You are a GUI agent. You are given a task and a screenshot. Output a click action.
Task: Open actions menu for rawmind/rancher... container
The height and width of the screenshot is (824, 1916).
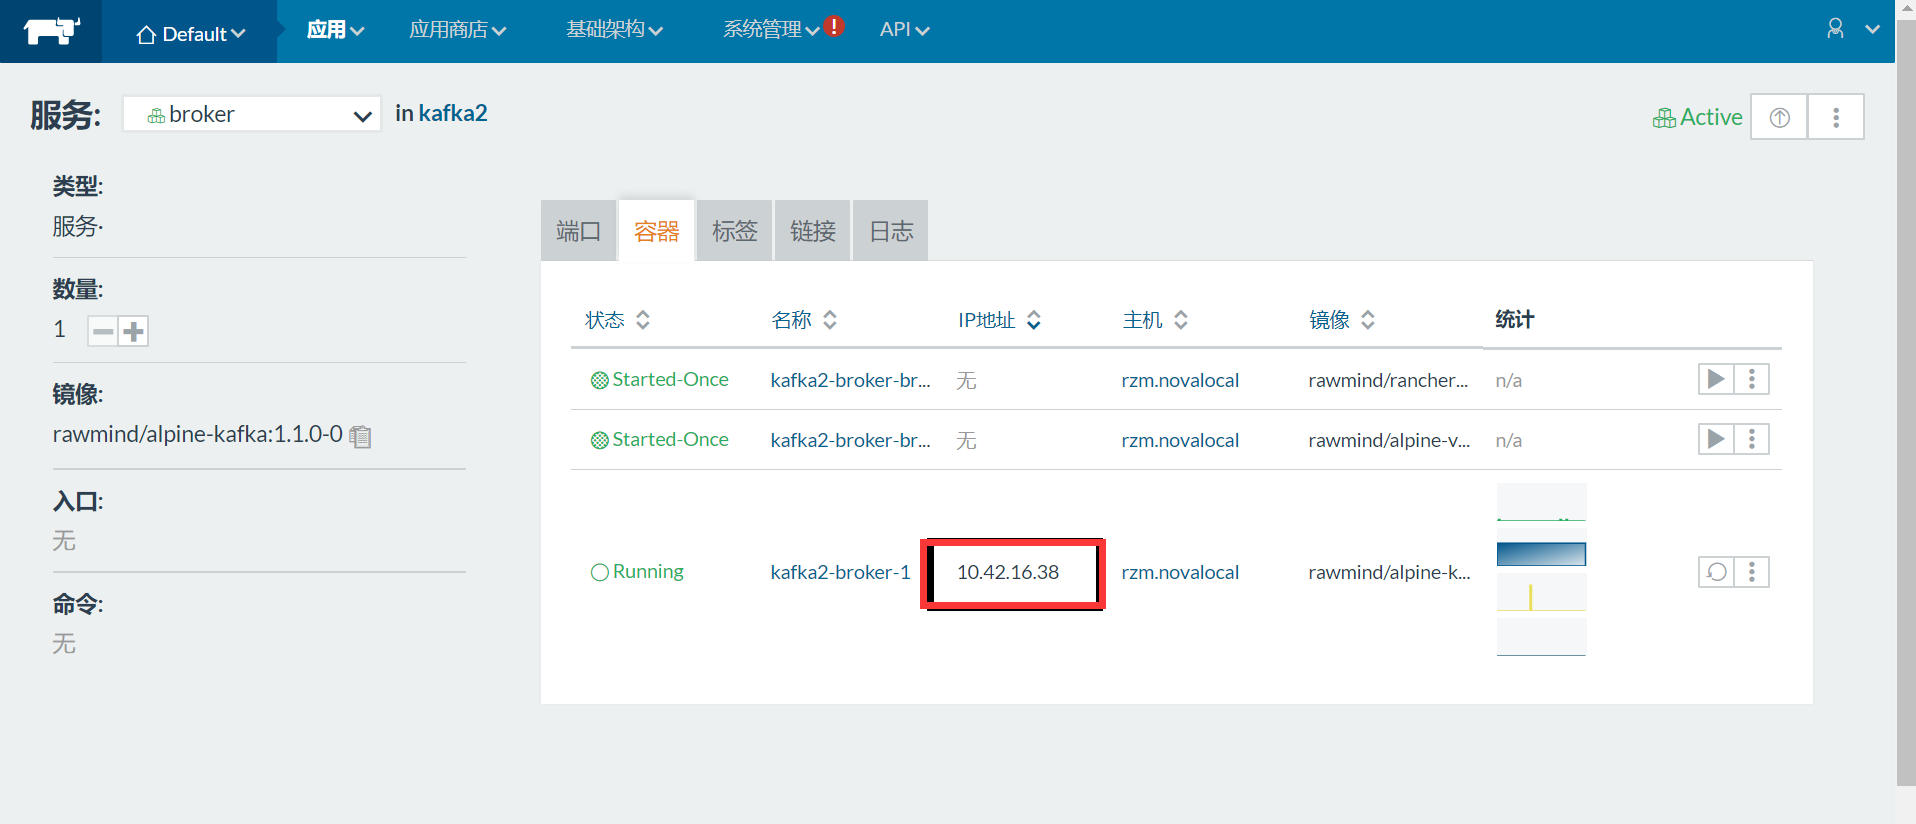tap(1751, 379)
